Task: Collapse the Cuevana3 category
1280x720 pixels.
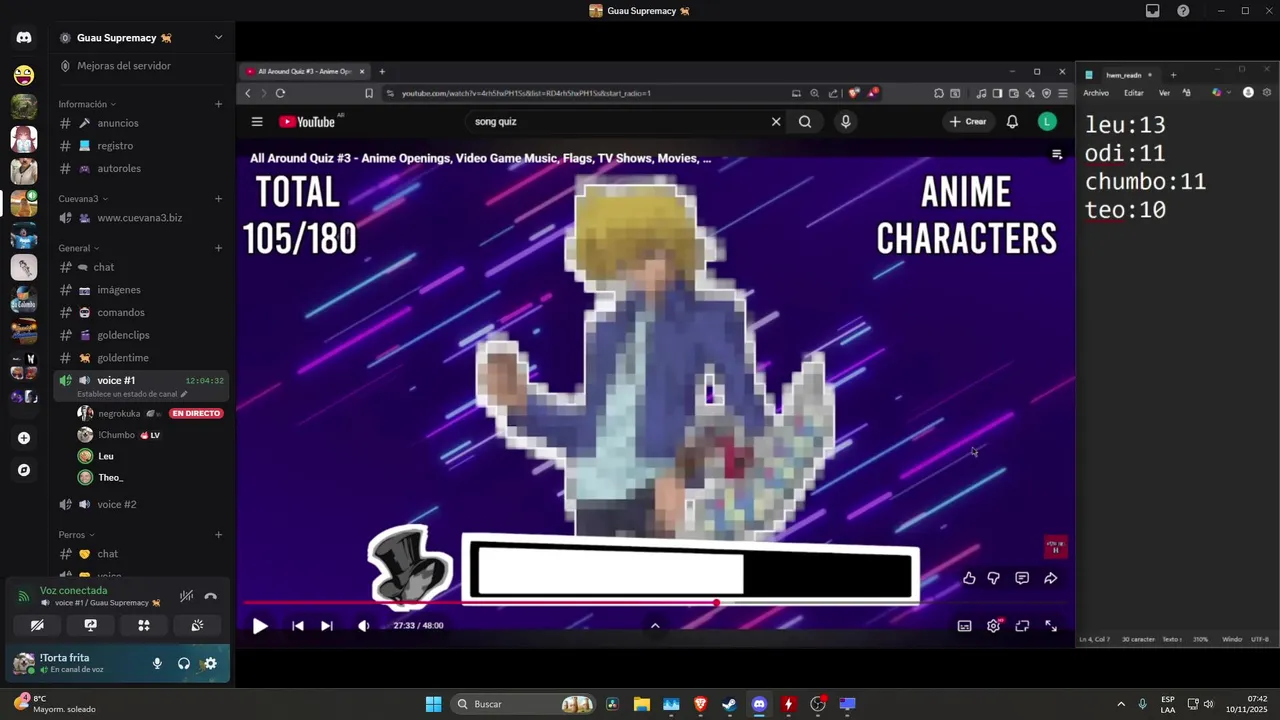Action: click(84, 198)
